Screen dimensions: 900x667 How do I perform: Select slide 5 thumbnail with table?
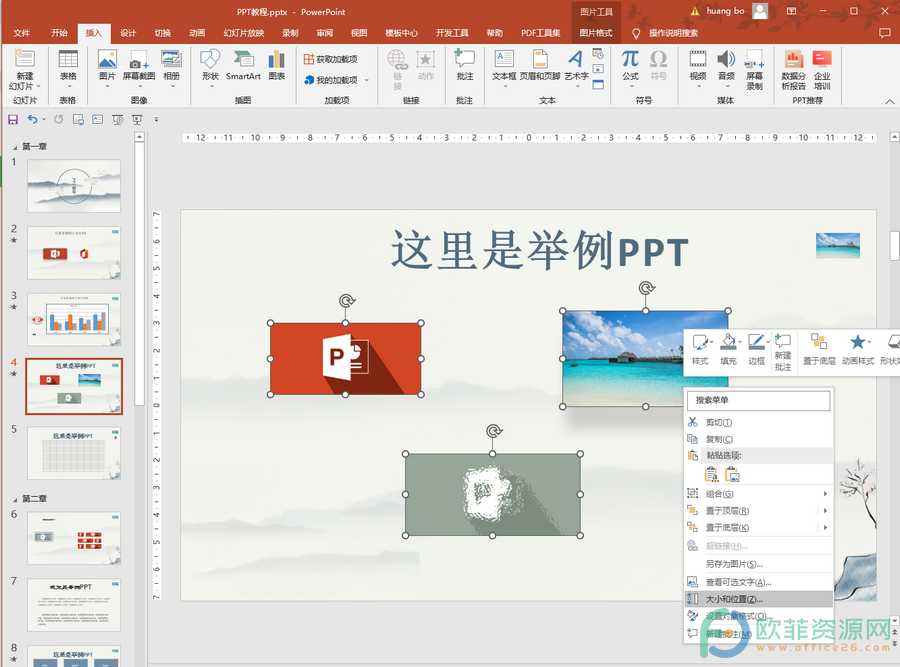click(x=74, y=453)
